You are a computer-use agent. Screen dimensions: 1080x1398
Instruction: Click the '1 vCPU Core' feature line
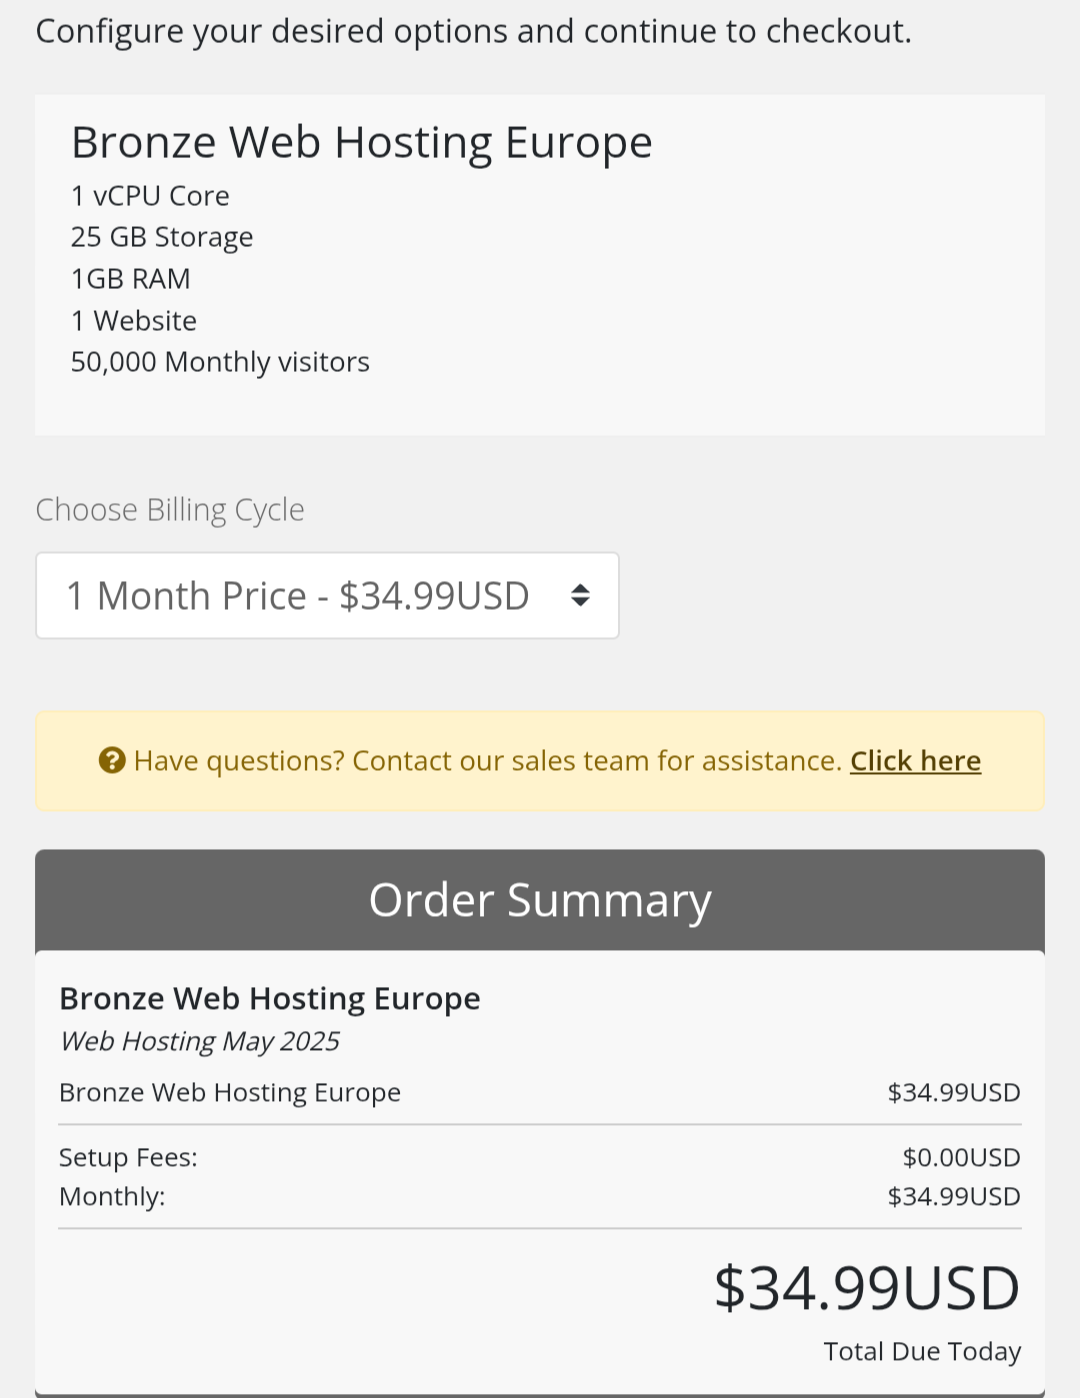pyautogui.click(x=150, y=196)
